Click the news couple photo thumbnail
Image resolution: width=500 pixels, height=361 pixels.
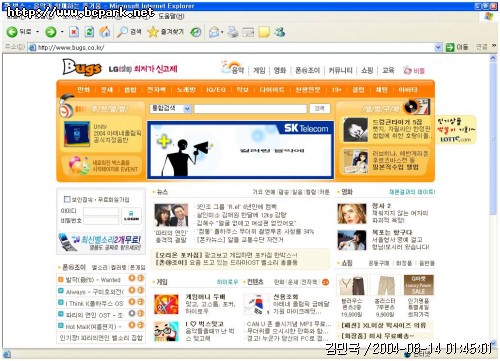pyautogui.click(x=171, y=215)
